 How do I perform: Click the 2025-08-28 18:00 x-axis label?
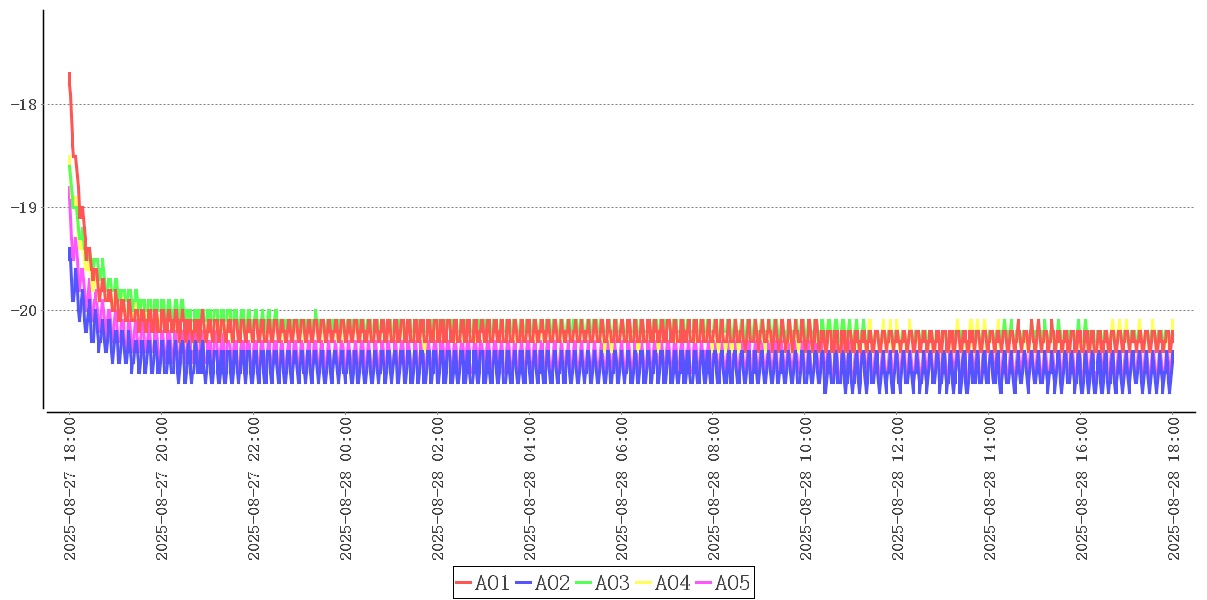point(1174,489)
